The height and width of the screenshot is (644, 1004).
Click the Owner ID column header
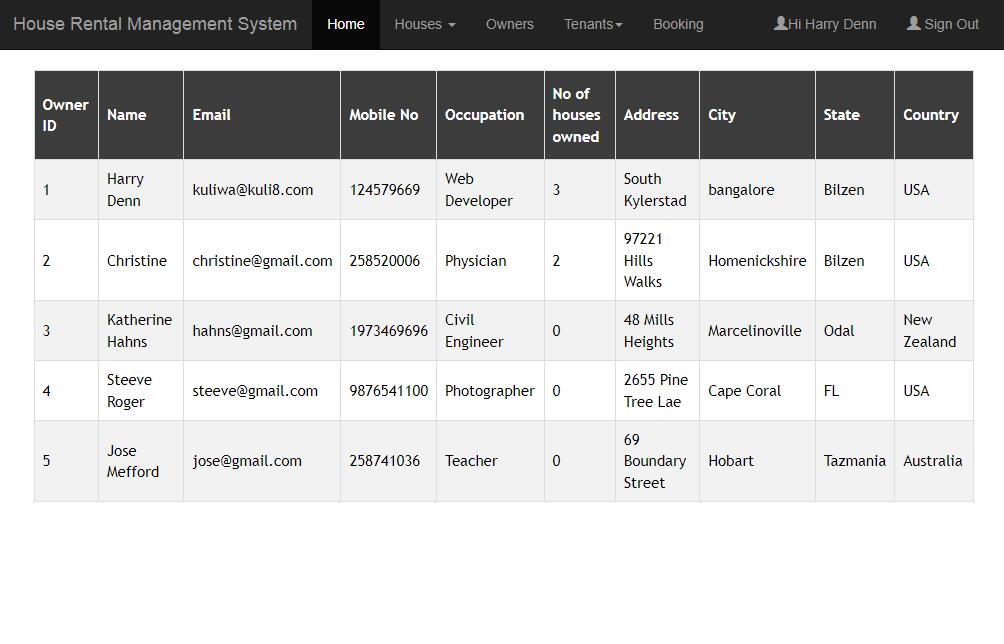pyautogui.click(x=65, y=115)
